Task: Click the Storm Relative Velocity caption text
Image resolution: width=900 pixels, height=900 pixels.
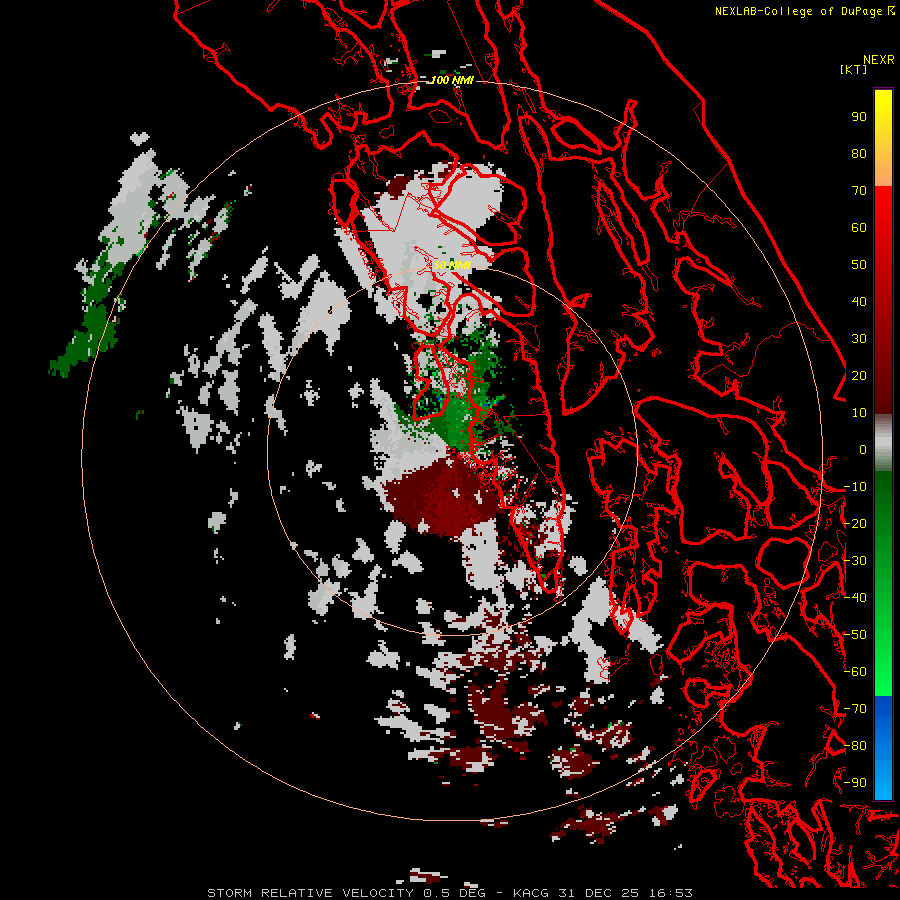Action: [x=449, y=893]
